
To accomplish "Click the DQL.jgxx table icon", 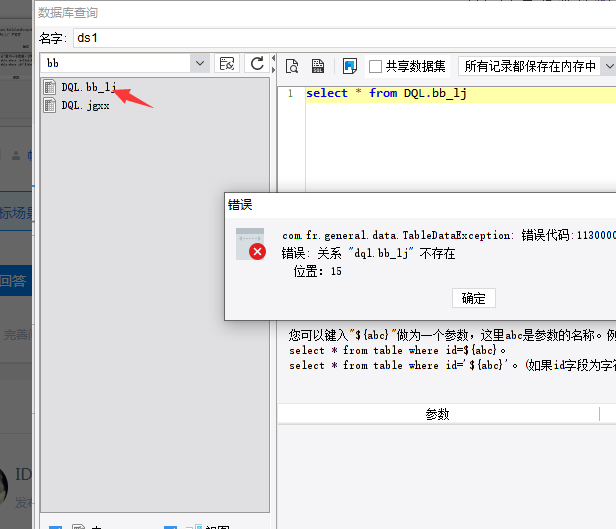I will click(x=49, y=105).
